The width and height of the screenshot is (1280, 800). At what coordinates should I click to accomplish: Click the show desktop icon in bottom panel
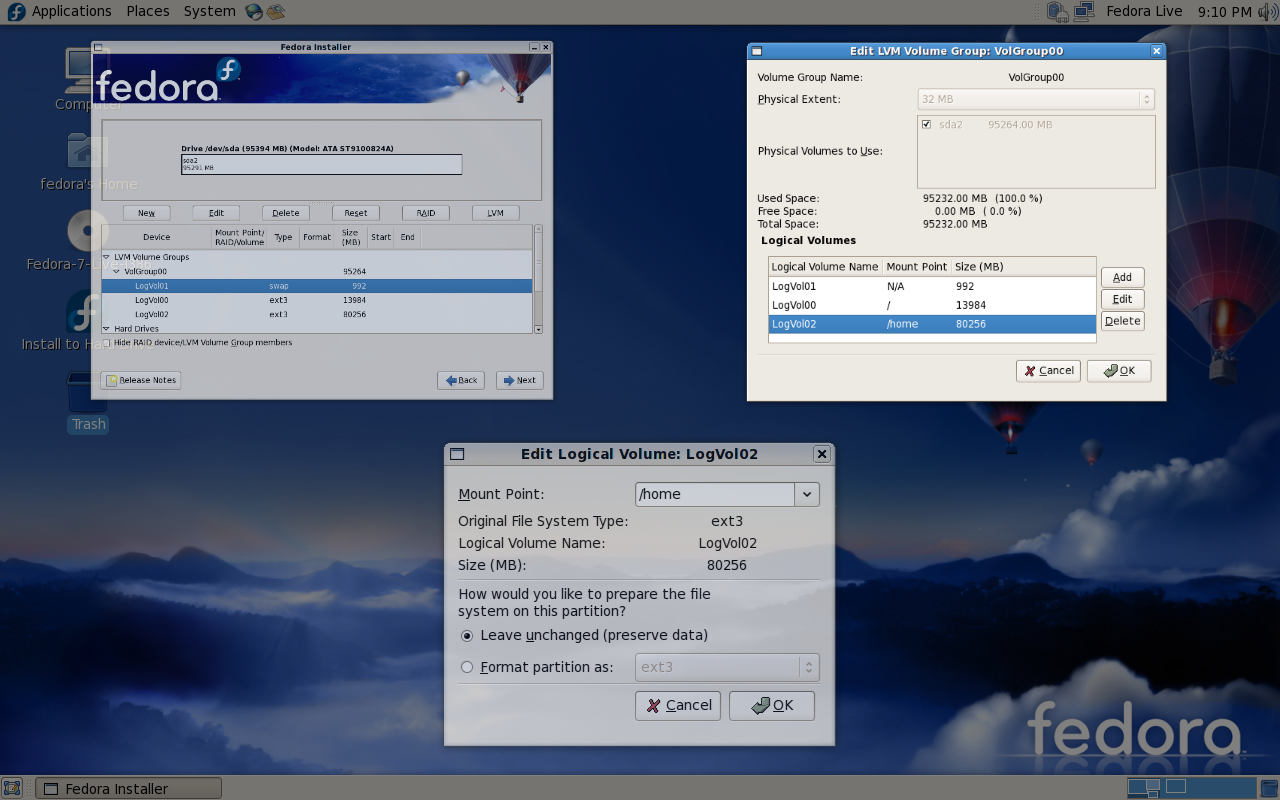click(13, 788)
